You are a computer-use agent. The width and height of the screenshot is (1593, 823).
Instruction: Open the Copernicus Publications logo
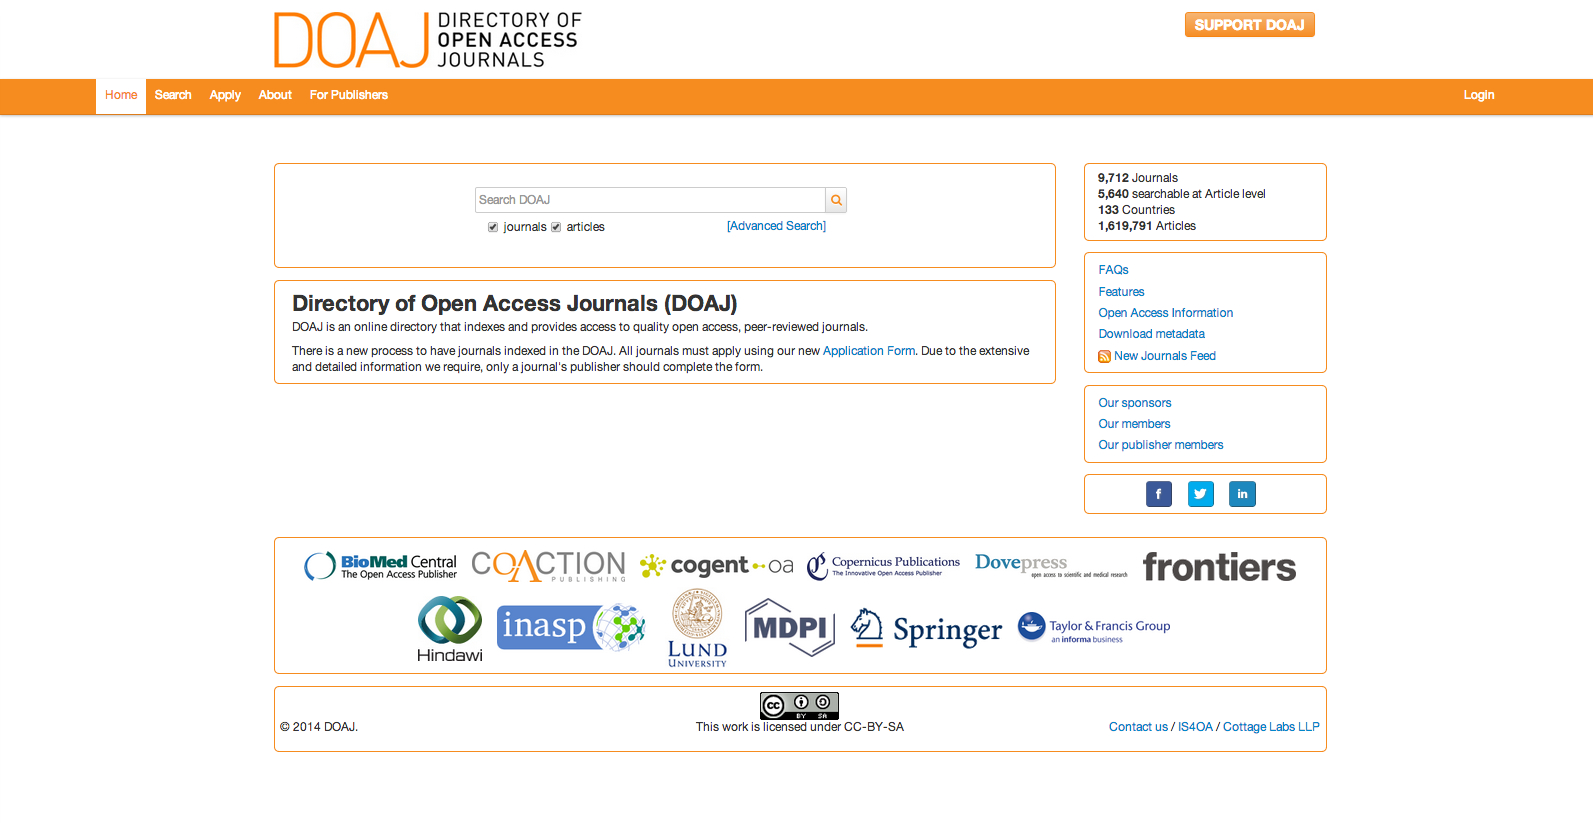coord(883,566)
